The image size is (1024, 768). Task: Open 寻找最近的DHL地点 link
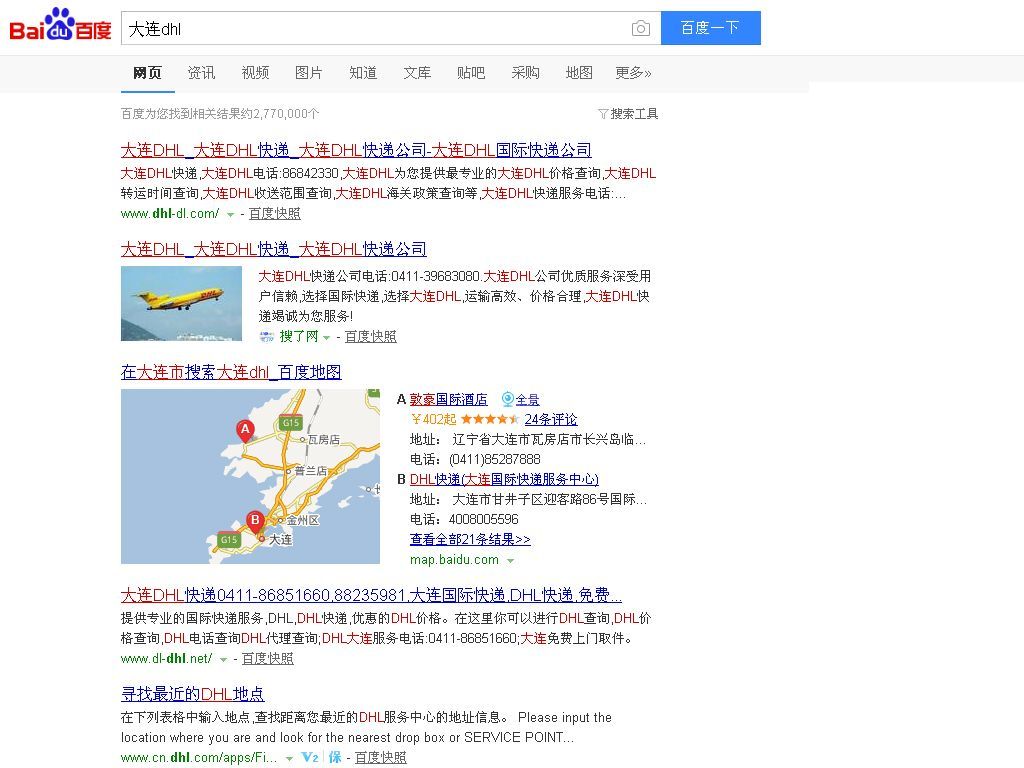[193, 694]
